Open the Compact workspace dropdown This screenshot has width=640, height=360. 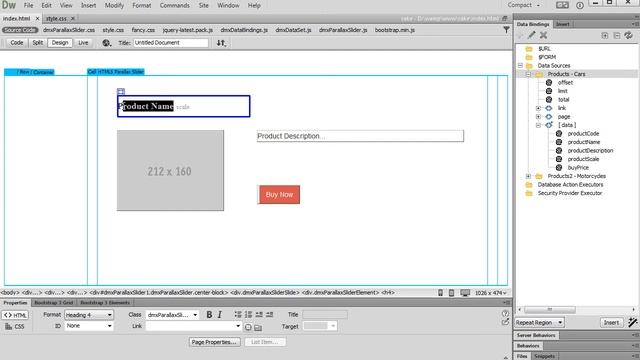(524, 5)
